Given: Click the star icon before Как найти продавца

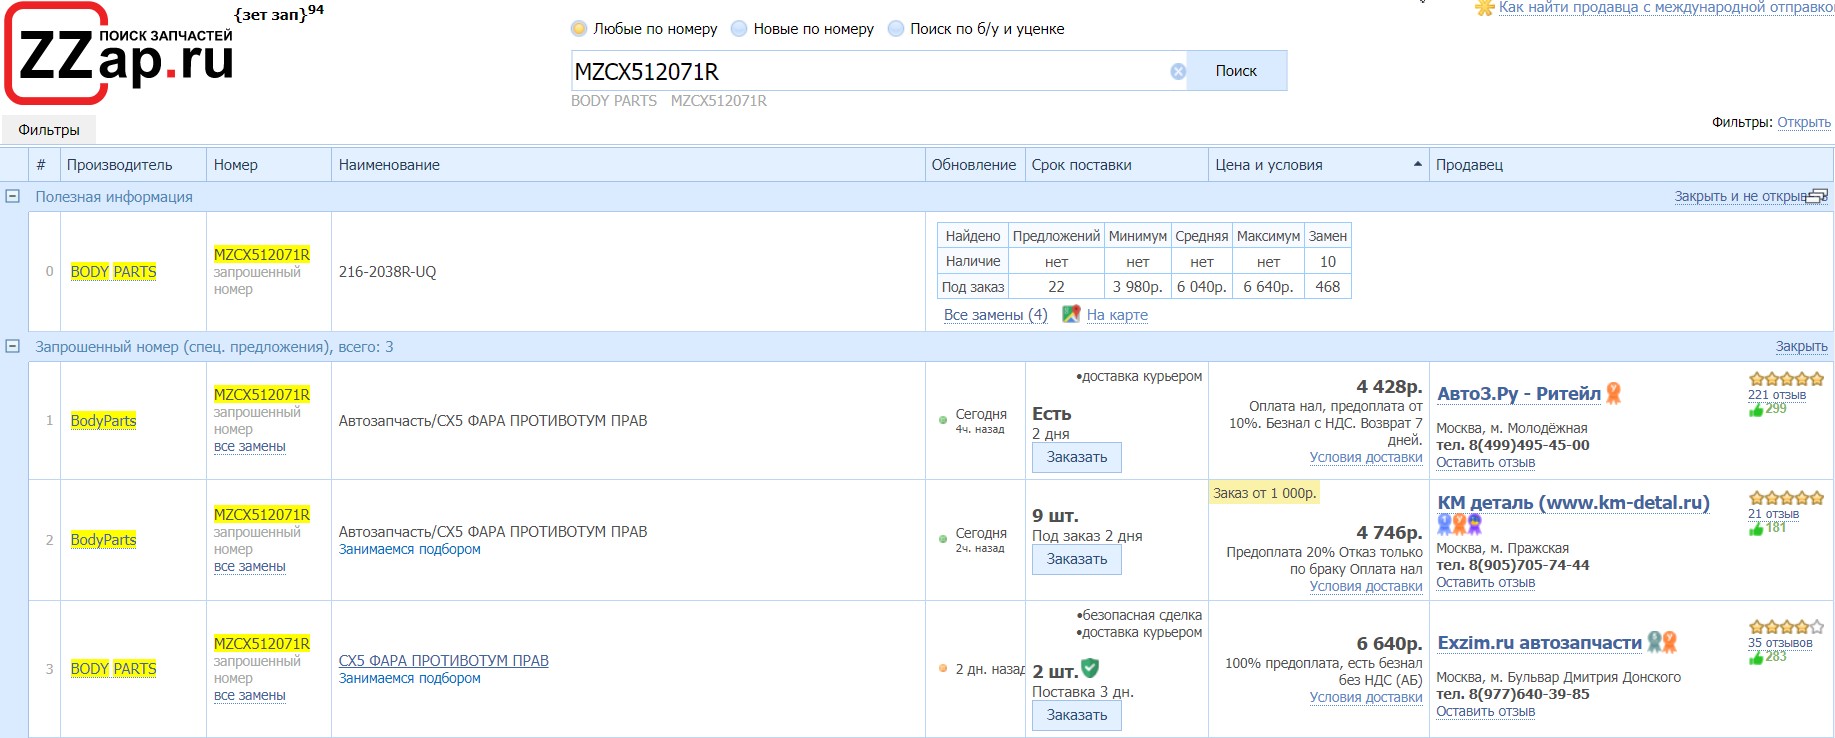Looking at the screenshot, I should (1484, 7).
